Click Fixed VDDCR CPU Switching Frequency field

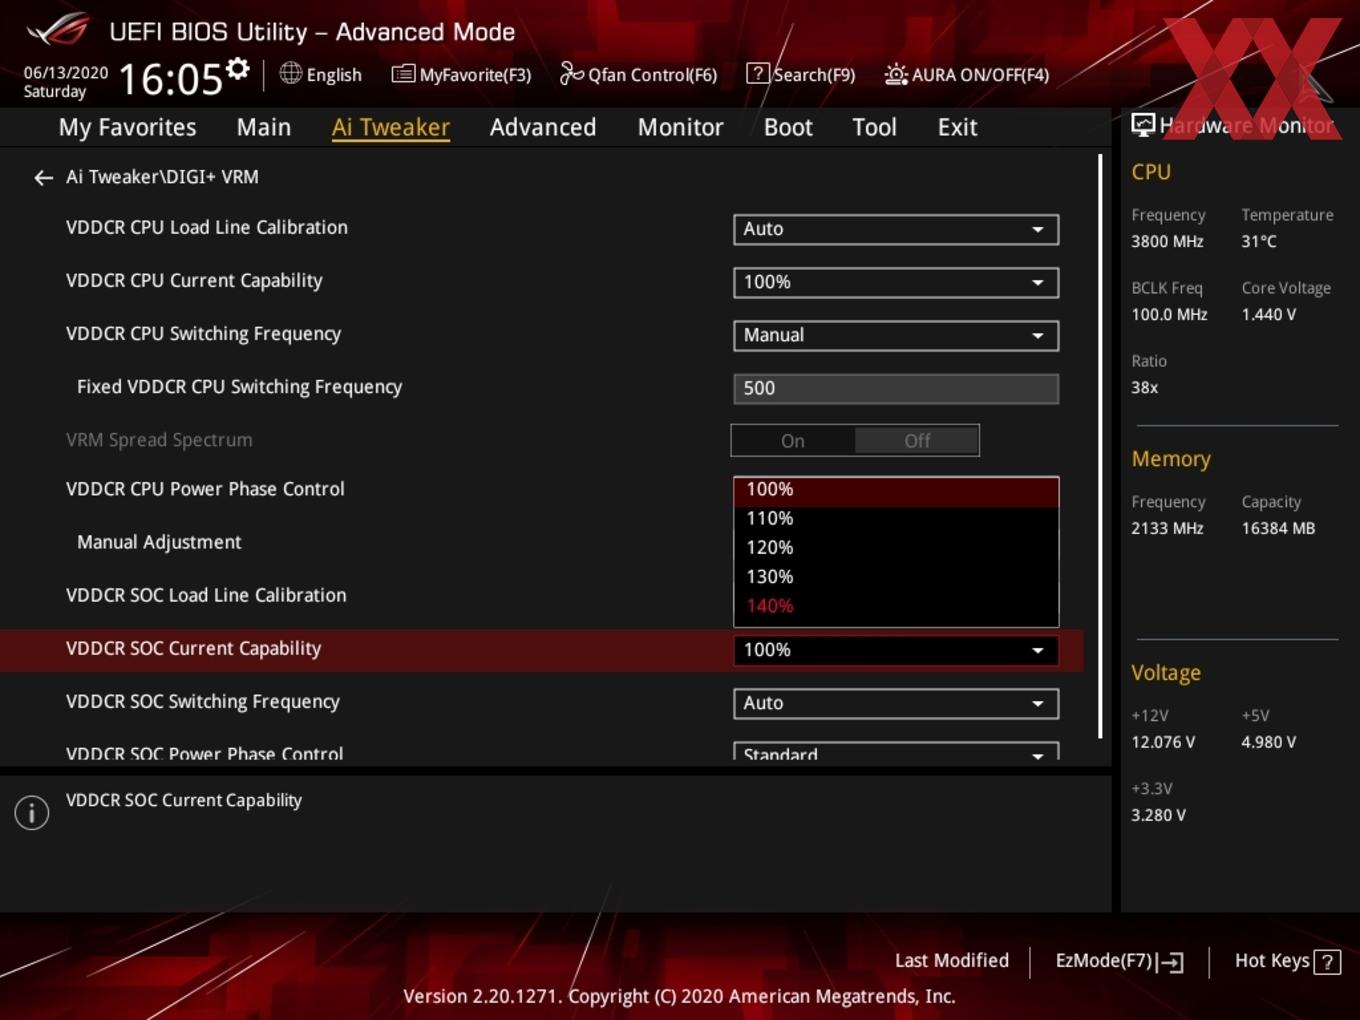tap(896, 388)
